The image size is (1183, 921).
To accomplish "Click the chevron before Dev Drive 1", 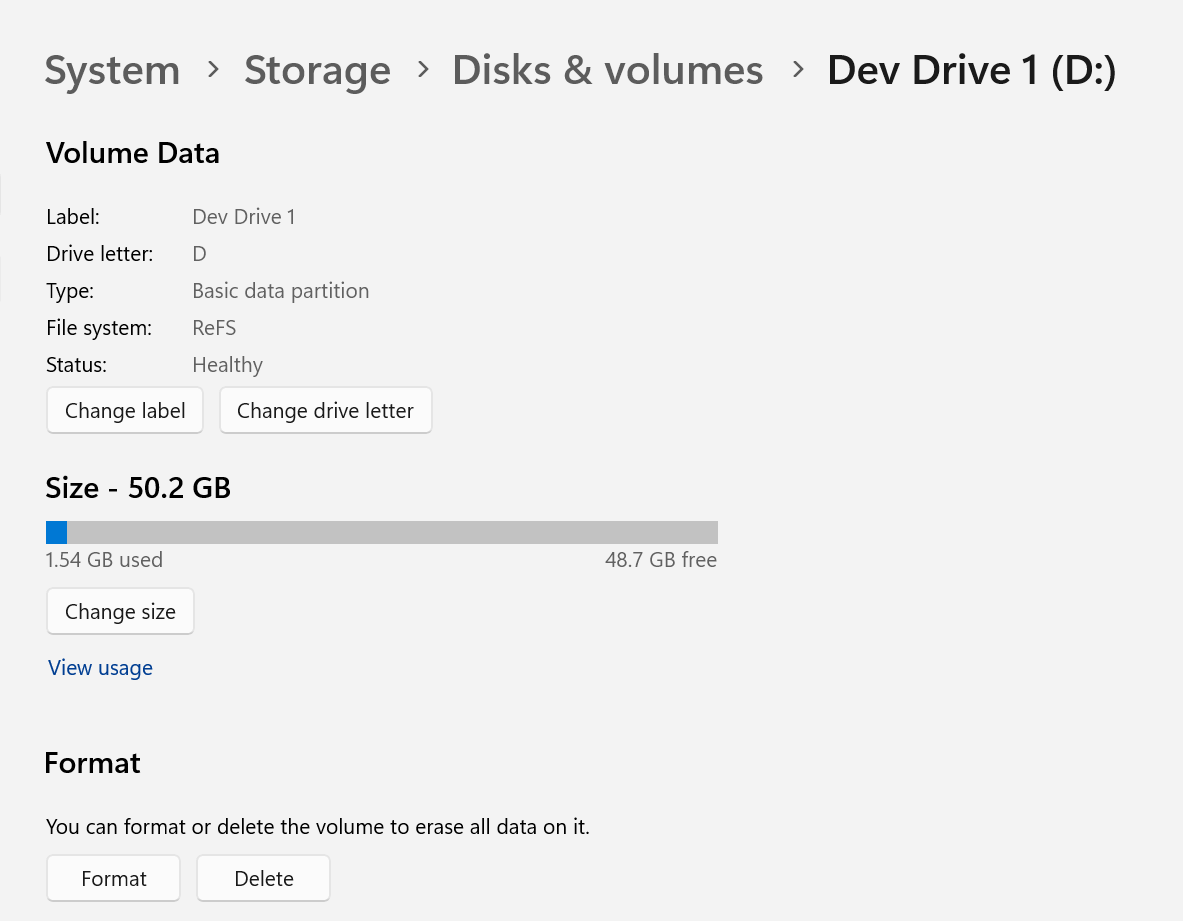I will pos(797,70).
